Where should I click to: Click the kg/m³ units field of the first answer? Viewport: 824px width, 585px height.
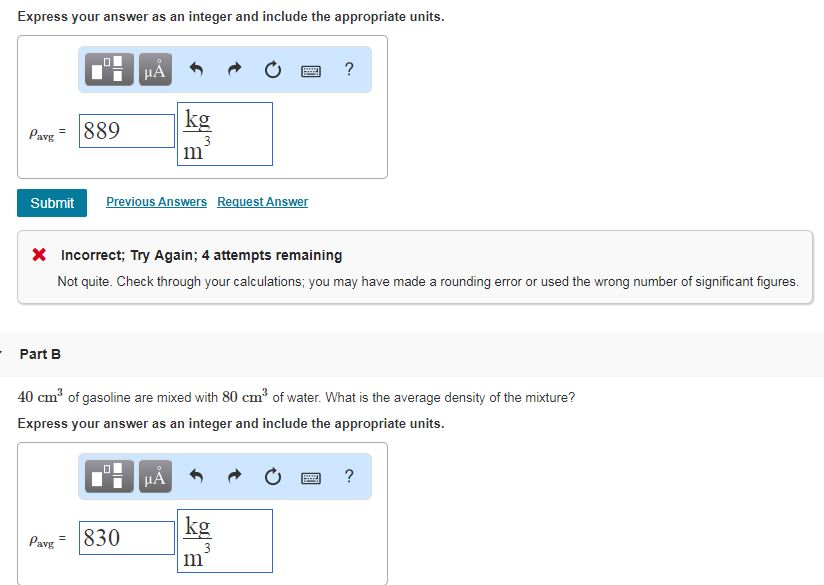click(x=225, y=134)
